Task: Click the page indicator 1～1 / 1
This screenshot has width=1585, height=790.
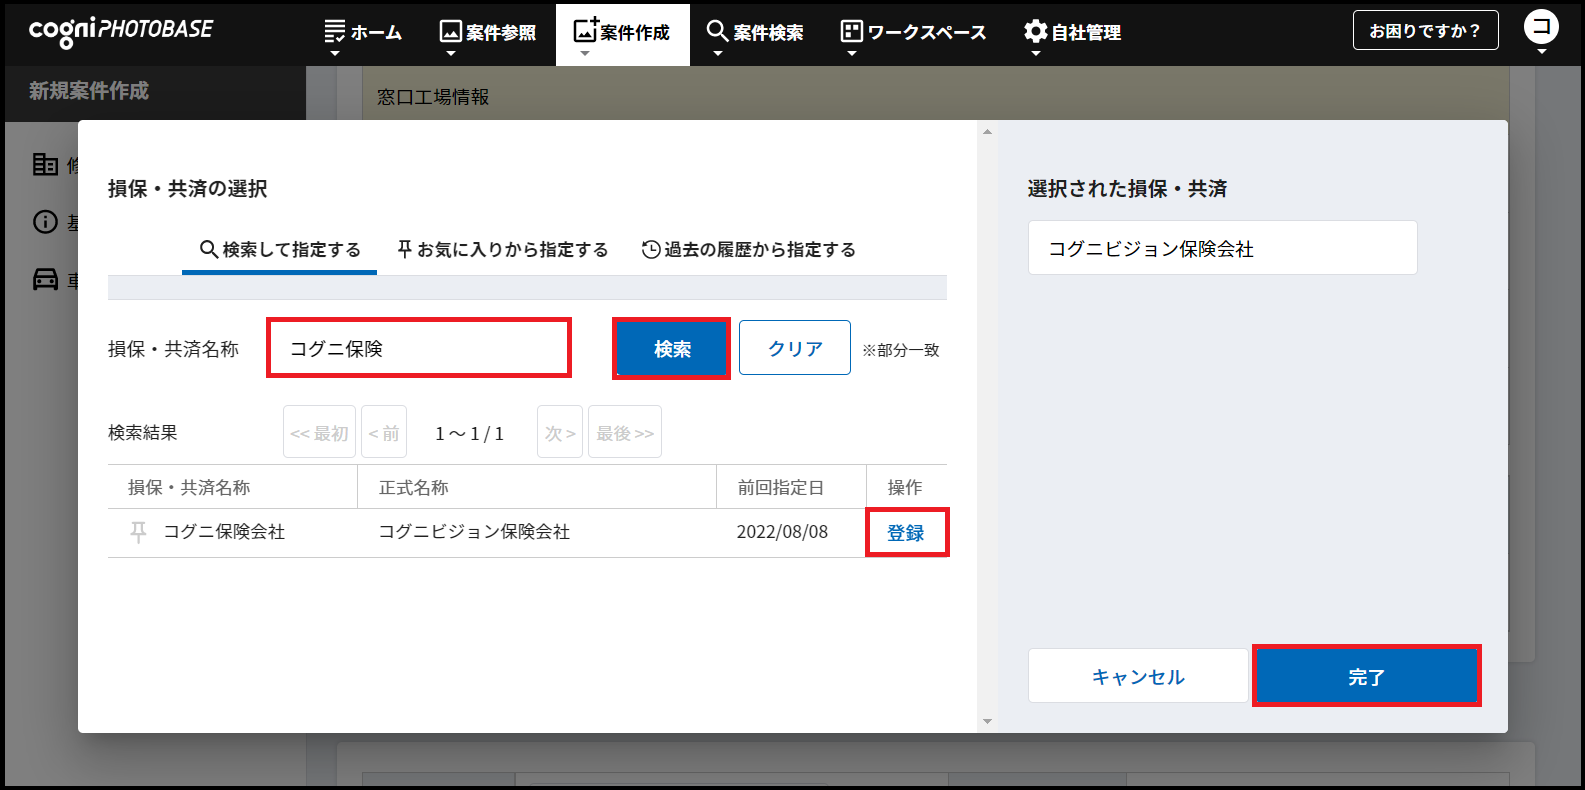Action: [470, 433]
